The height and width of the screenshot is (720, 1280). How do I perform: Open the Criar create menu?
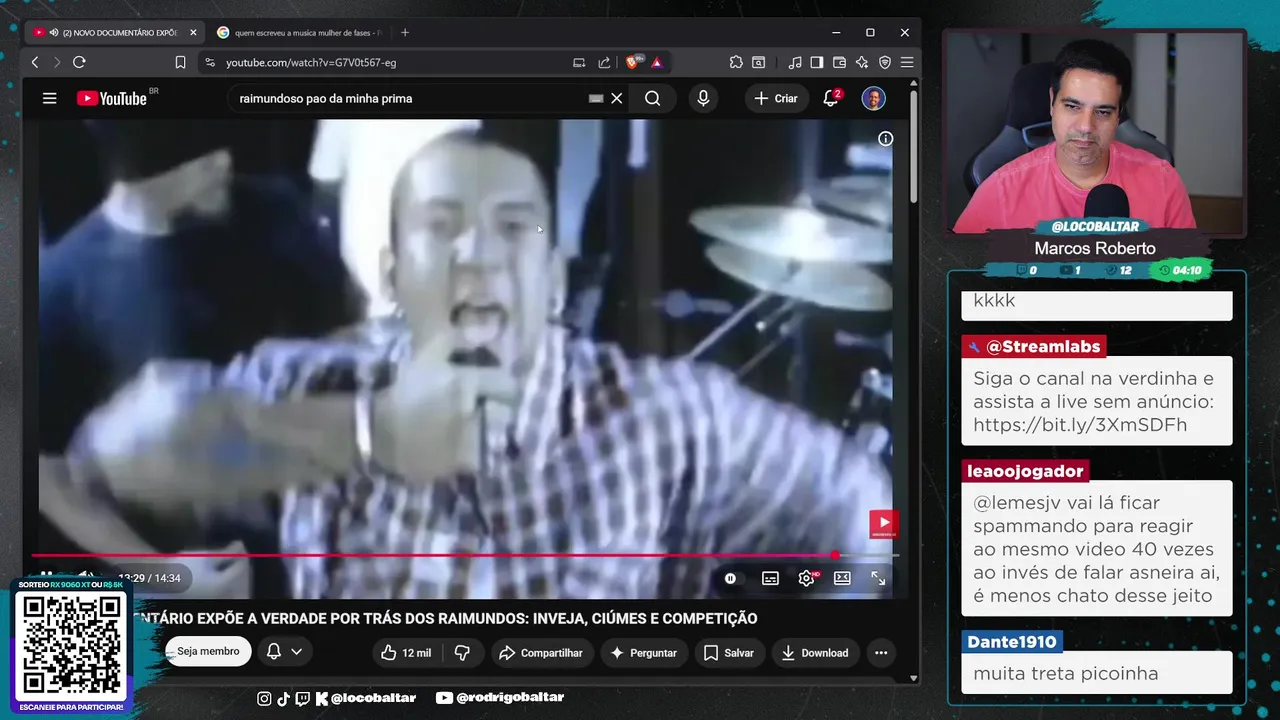776,98
